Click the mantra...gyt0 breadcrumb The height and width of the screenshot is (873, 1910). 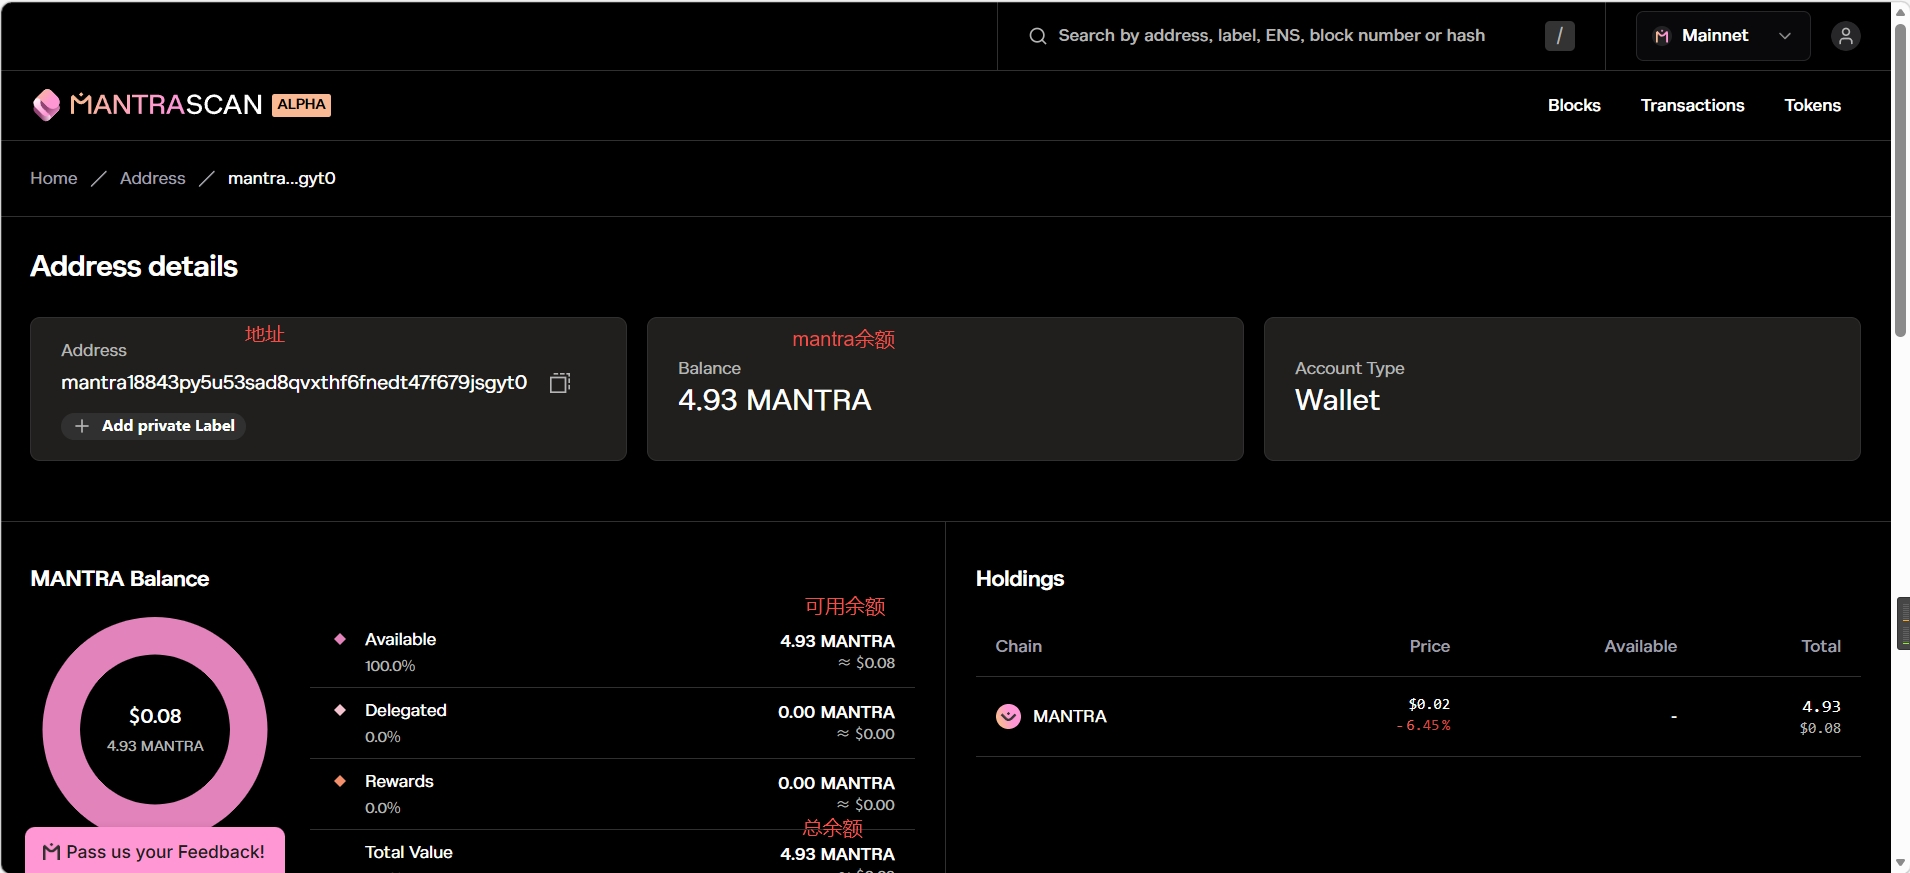point(282,178)
